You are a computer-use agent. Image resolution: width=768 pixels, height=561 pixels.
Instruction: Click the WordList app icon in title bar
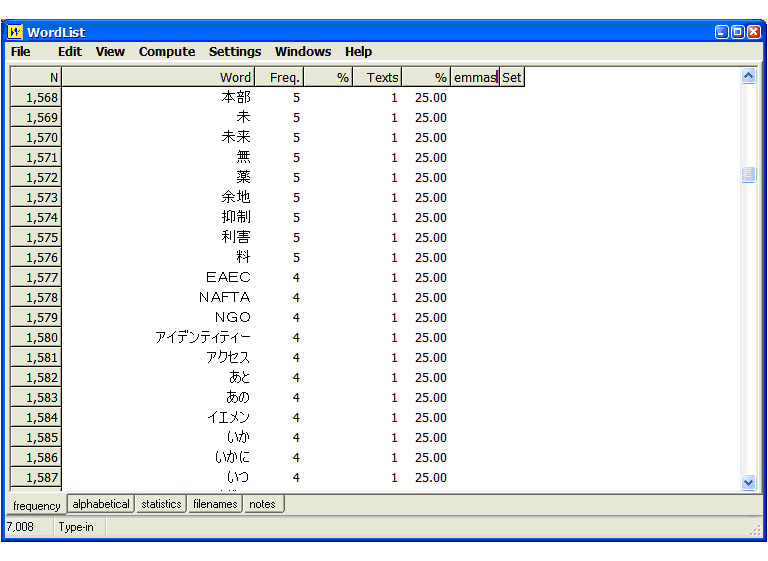click(14, 32)
